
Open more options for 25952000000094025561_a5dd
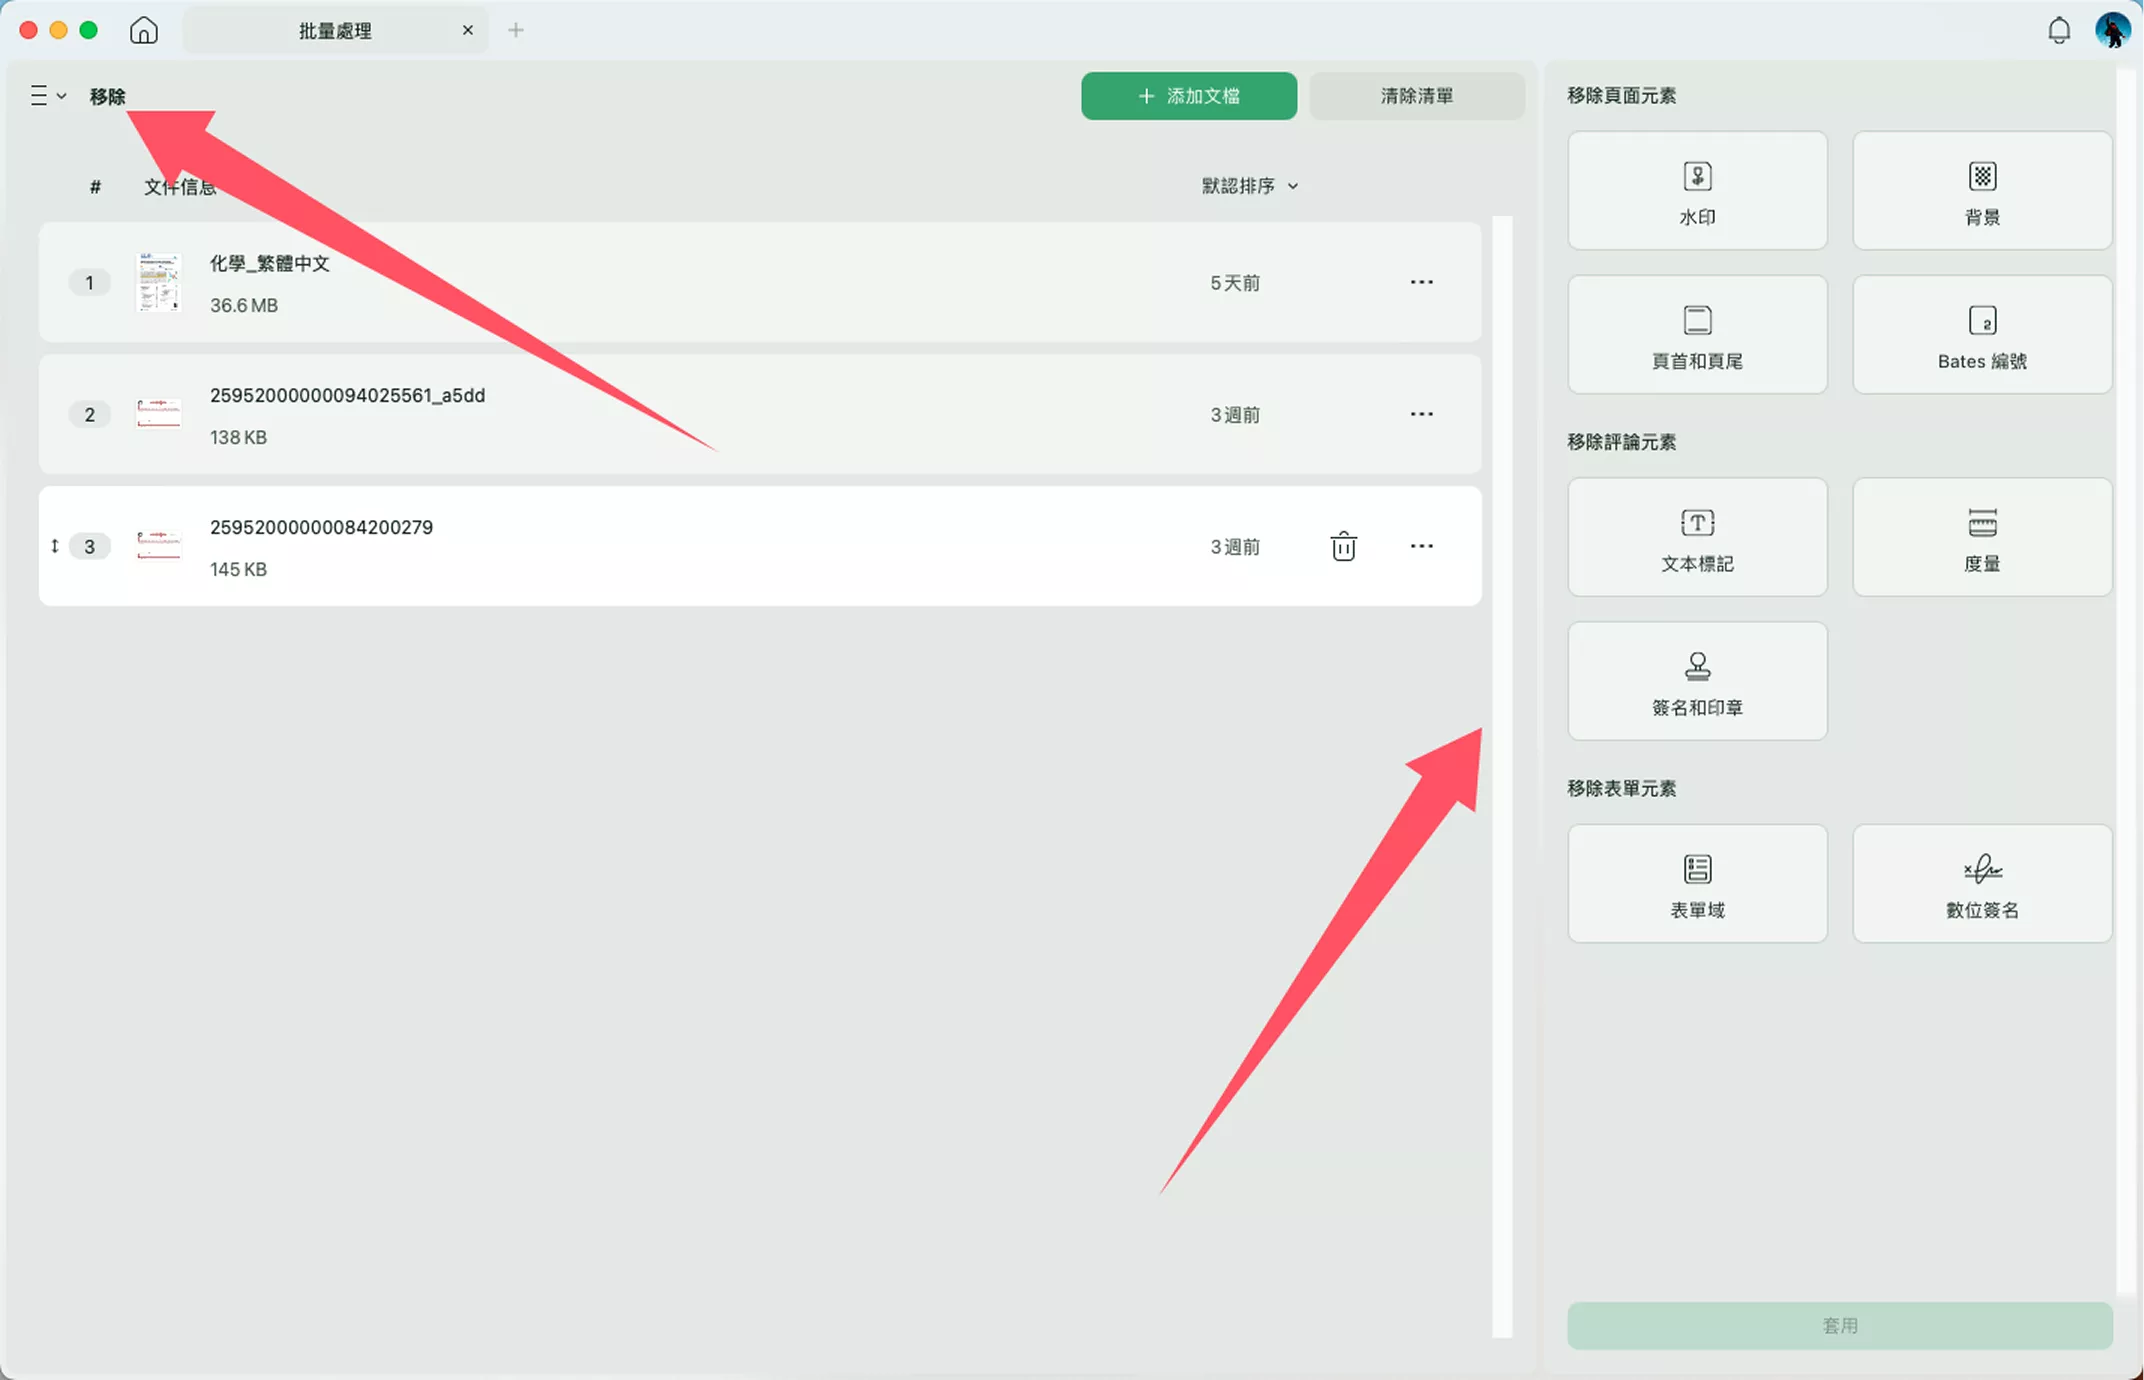(1421, 415)
